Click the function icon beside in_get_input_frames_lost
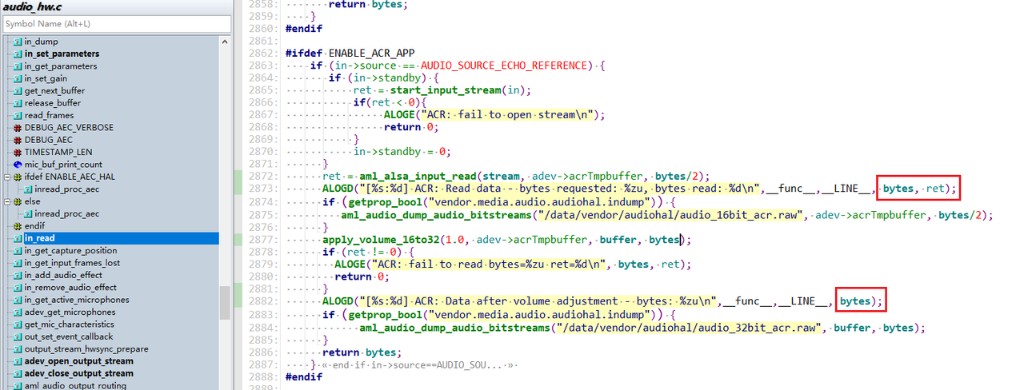The width and height of the screenshot is (1024, 390). [18, 263]
